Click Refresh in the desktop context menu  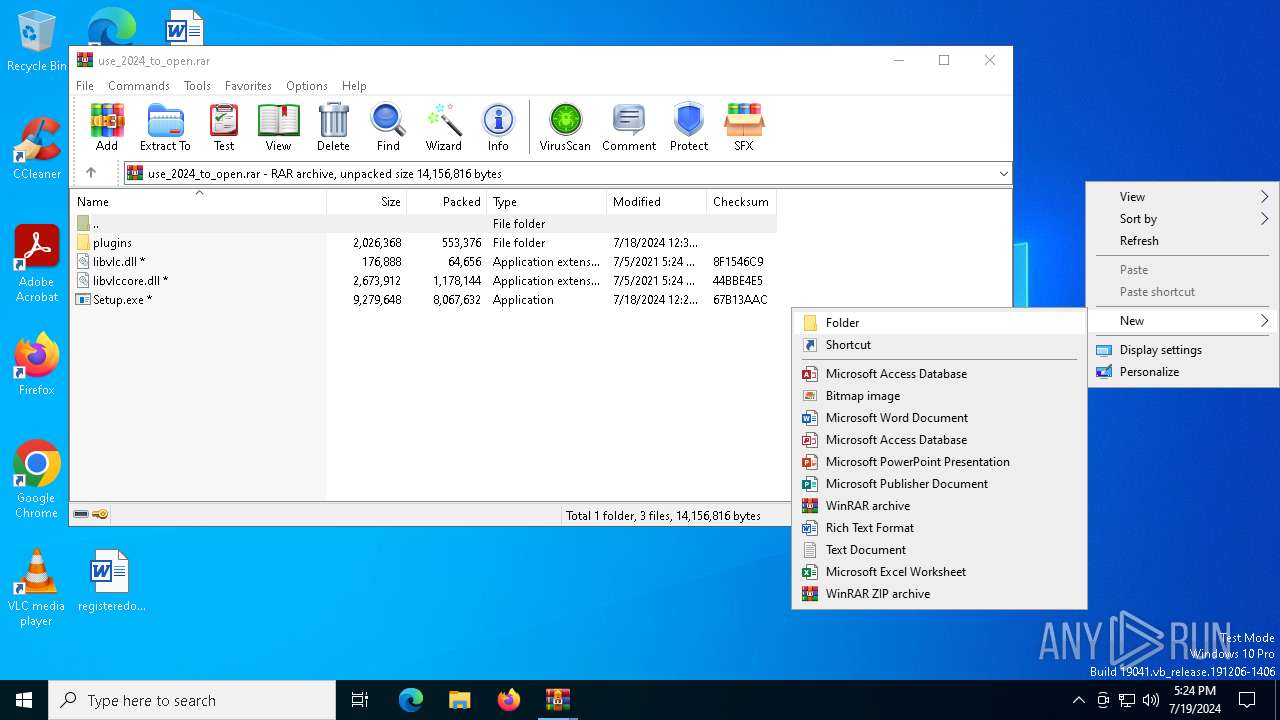[x=1139, y=241]
